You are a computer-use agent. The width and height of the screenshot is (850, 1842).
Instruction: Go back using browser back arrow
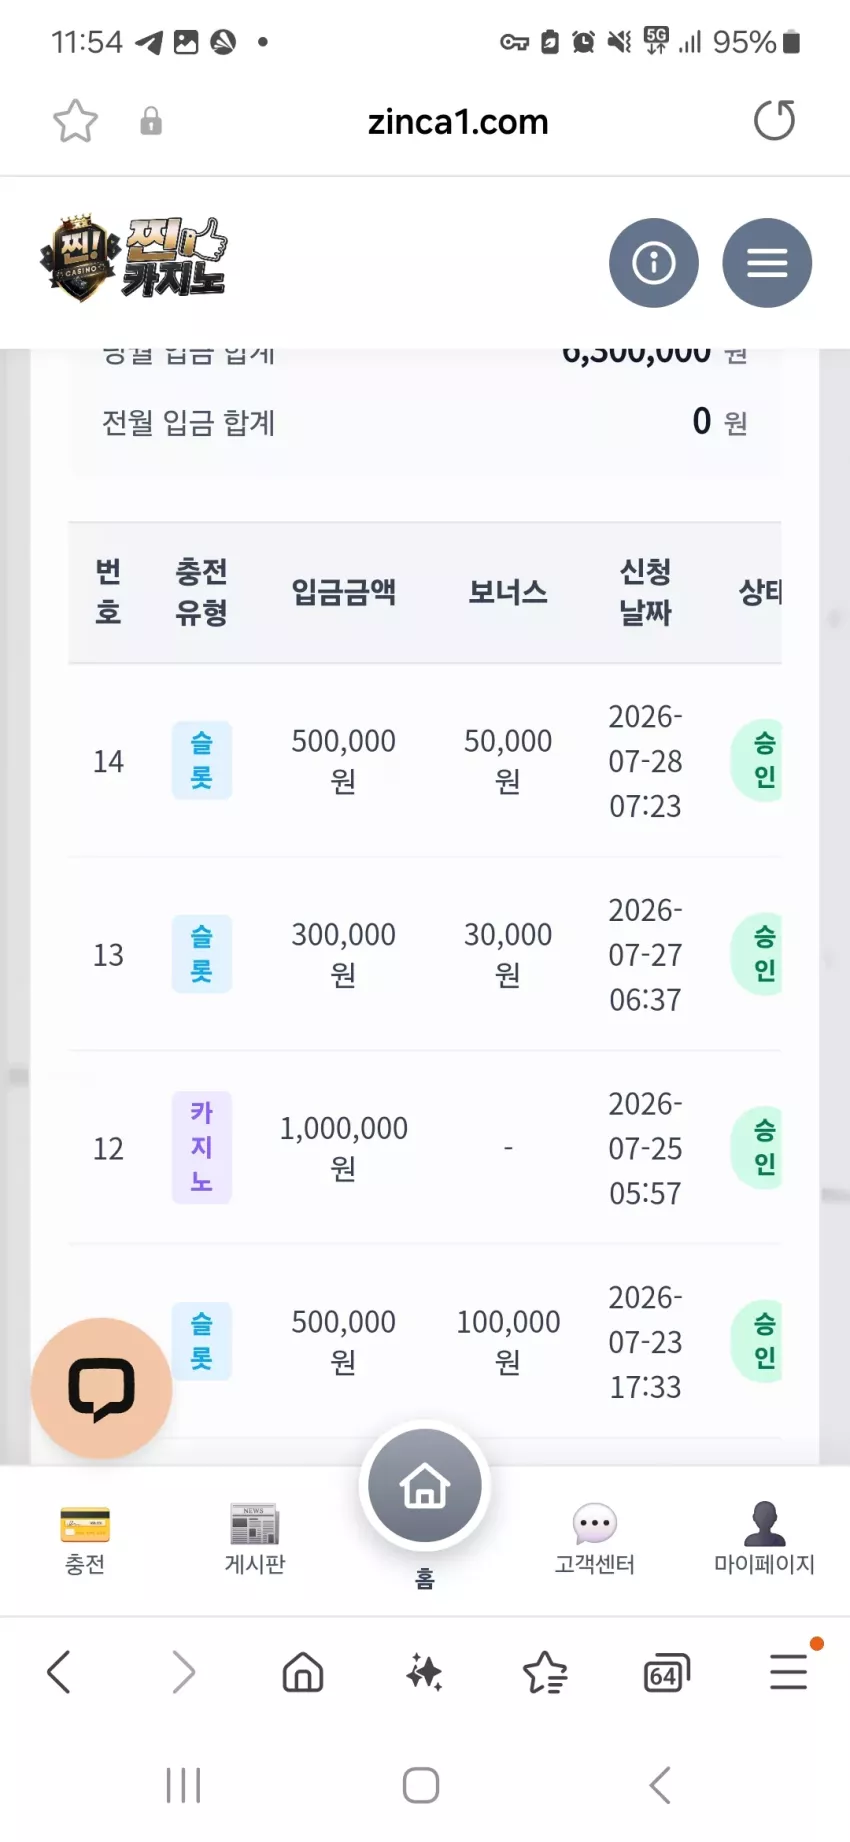59,1672
